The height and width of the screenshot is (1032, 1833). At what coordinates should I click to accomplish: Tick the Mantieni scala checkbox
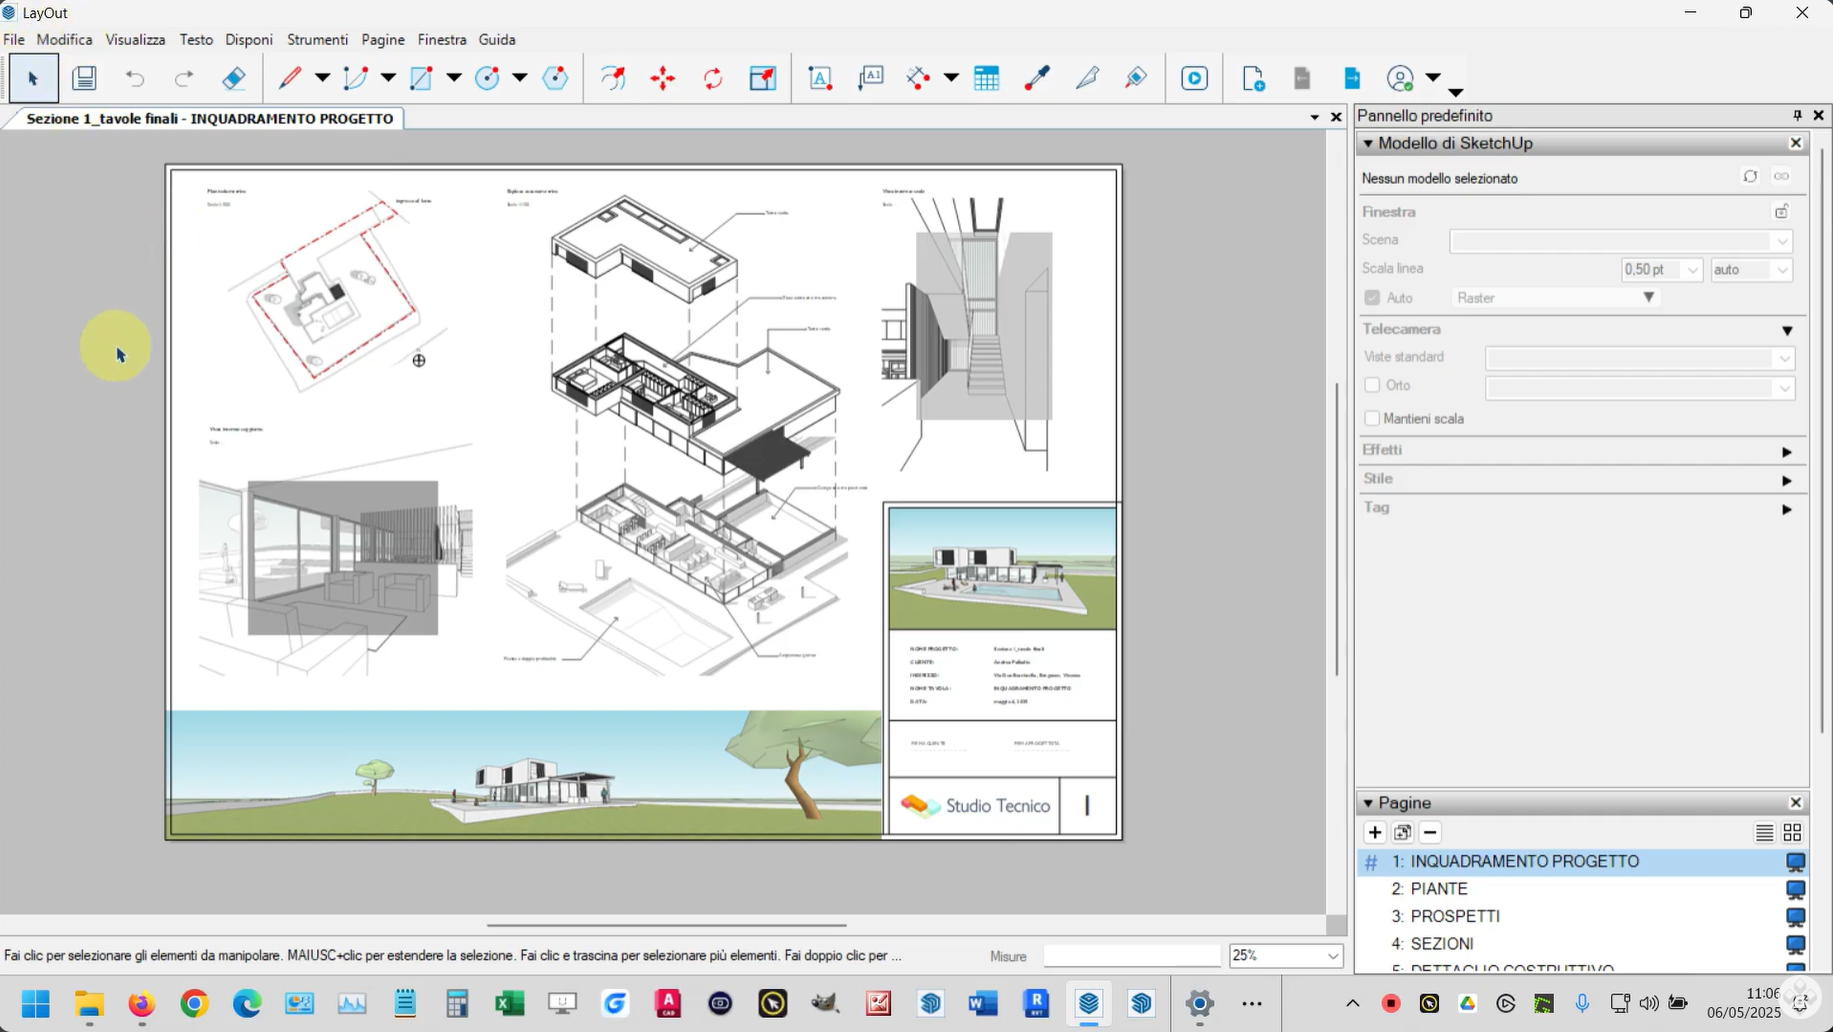click(1372, 418)
